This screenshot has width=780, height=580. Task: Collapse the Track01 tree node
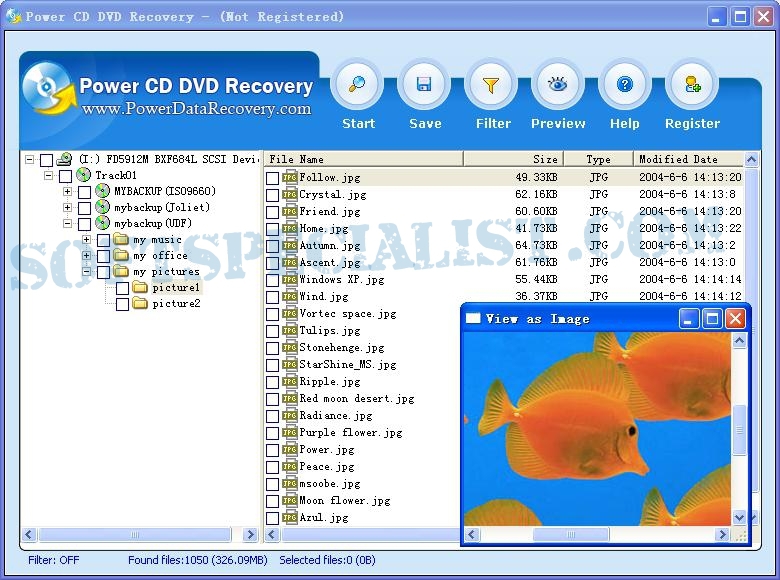[48, 176]
